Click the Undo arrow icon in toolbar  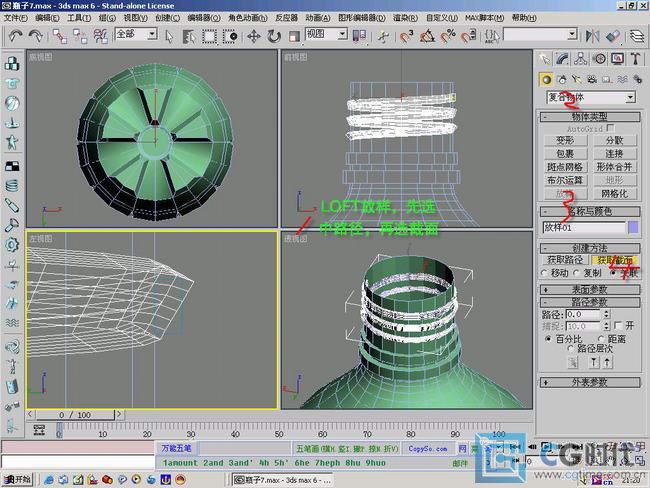click(x=16, y=36)
